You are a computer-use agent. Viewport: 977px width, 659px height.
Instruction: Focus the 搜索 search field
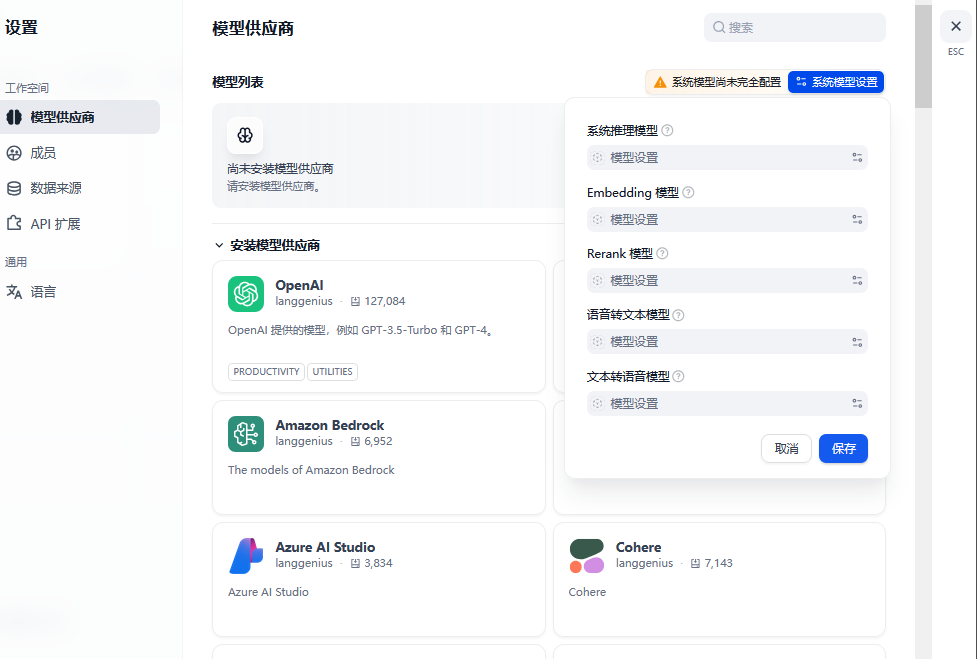click(794, 27)
